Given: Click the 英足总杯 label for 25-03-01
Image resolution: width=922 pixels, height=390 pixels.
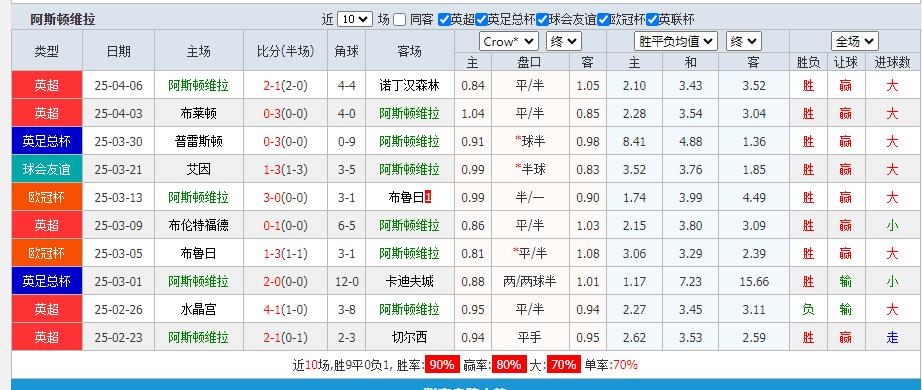Looking at the screenshot, I should [x=46, y=281].
